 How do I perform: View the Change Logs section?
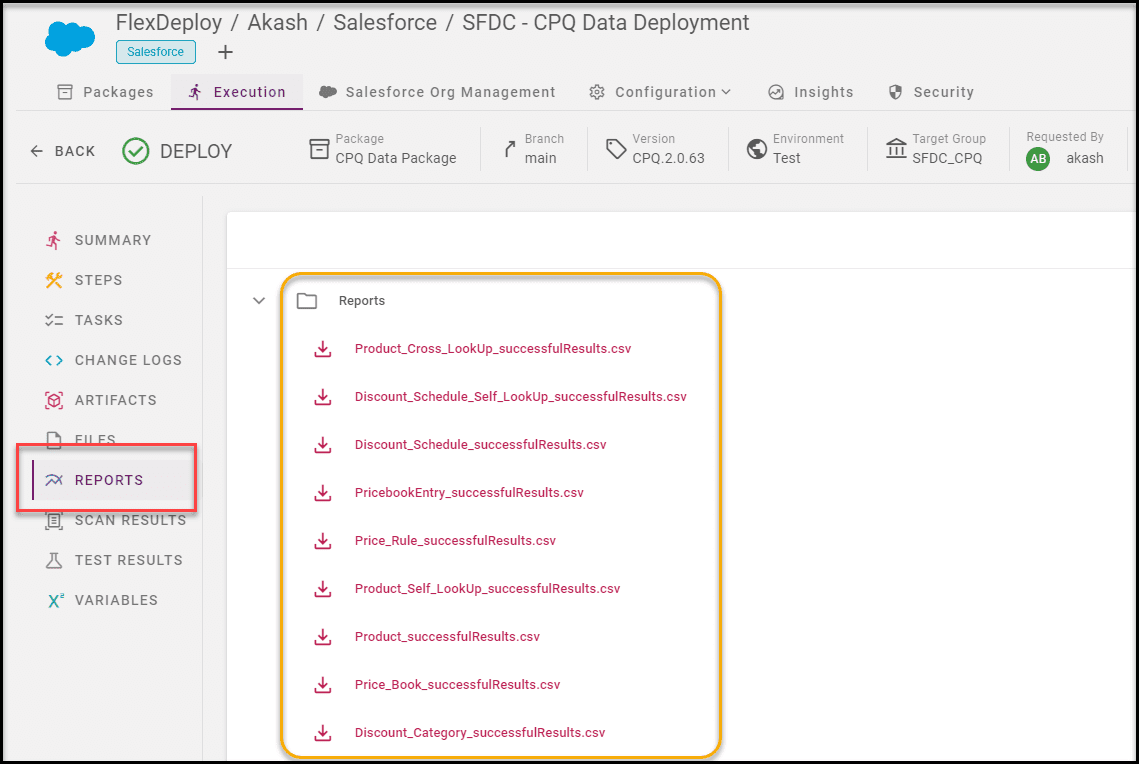coord(113,360)
